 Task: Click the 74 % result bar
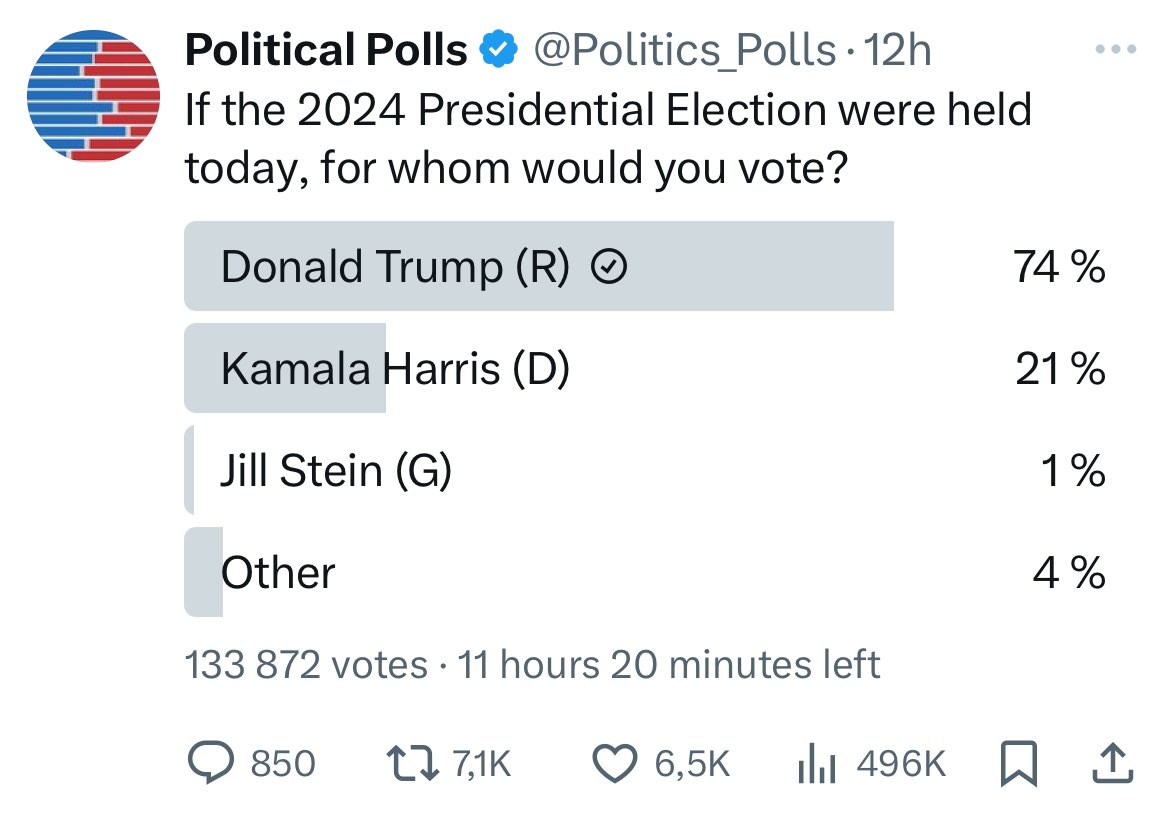539,266
